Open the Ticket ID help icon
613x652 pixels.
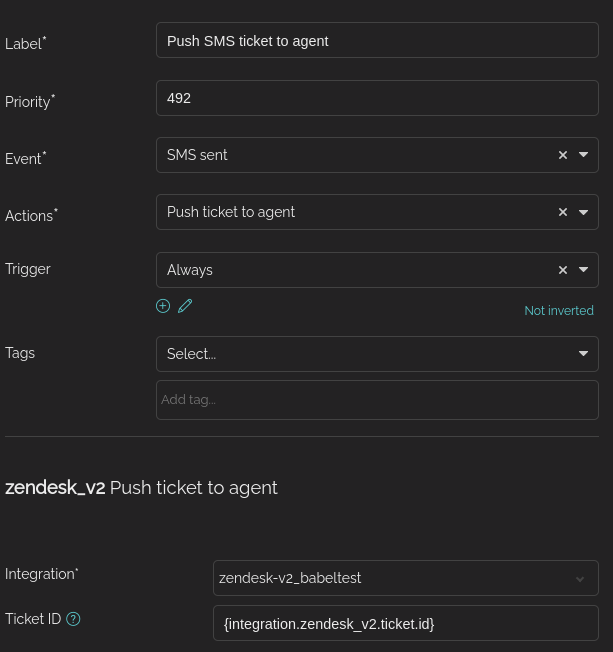[x=73, y=619]
